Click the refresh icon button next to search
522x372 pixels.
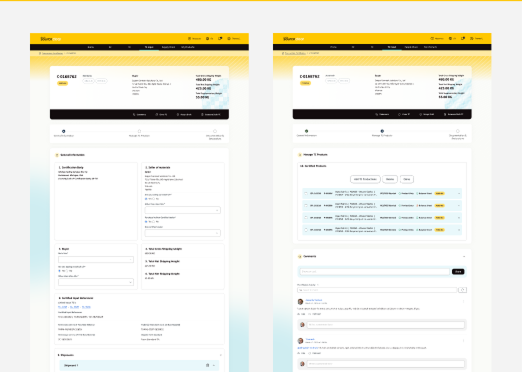462,290
